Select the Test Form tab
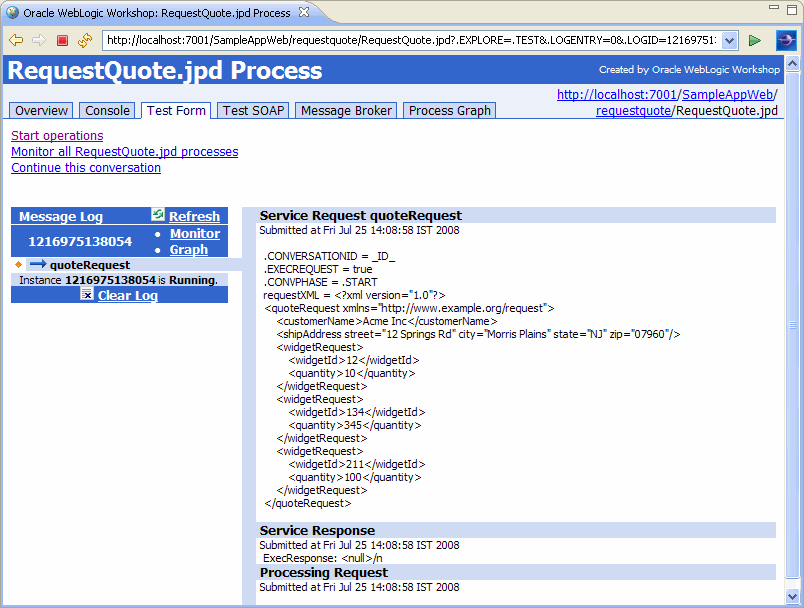Image resolution: width=804 pixels, height=608 pixels. tap(176, 111)
